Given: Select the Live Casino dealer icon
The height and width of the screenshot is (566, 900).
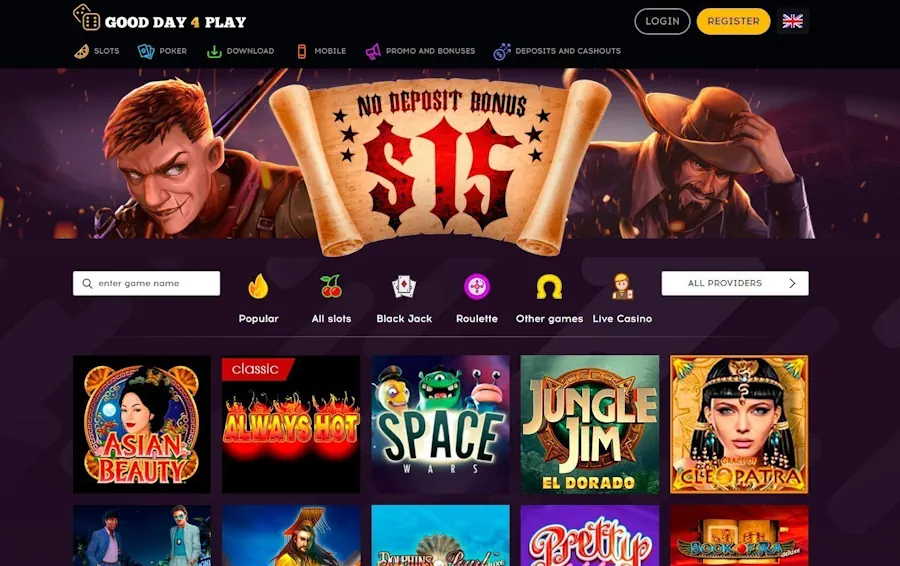Looking at the screenshot, I should [622, 286].
